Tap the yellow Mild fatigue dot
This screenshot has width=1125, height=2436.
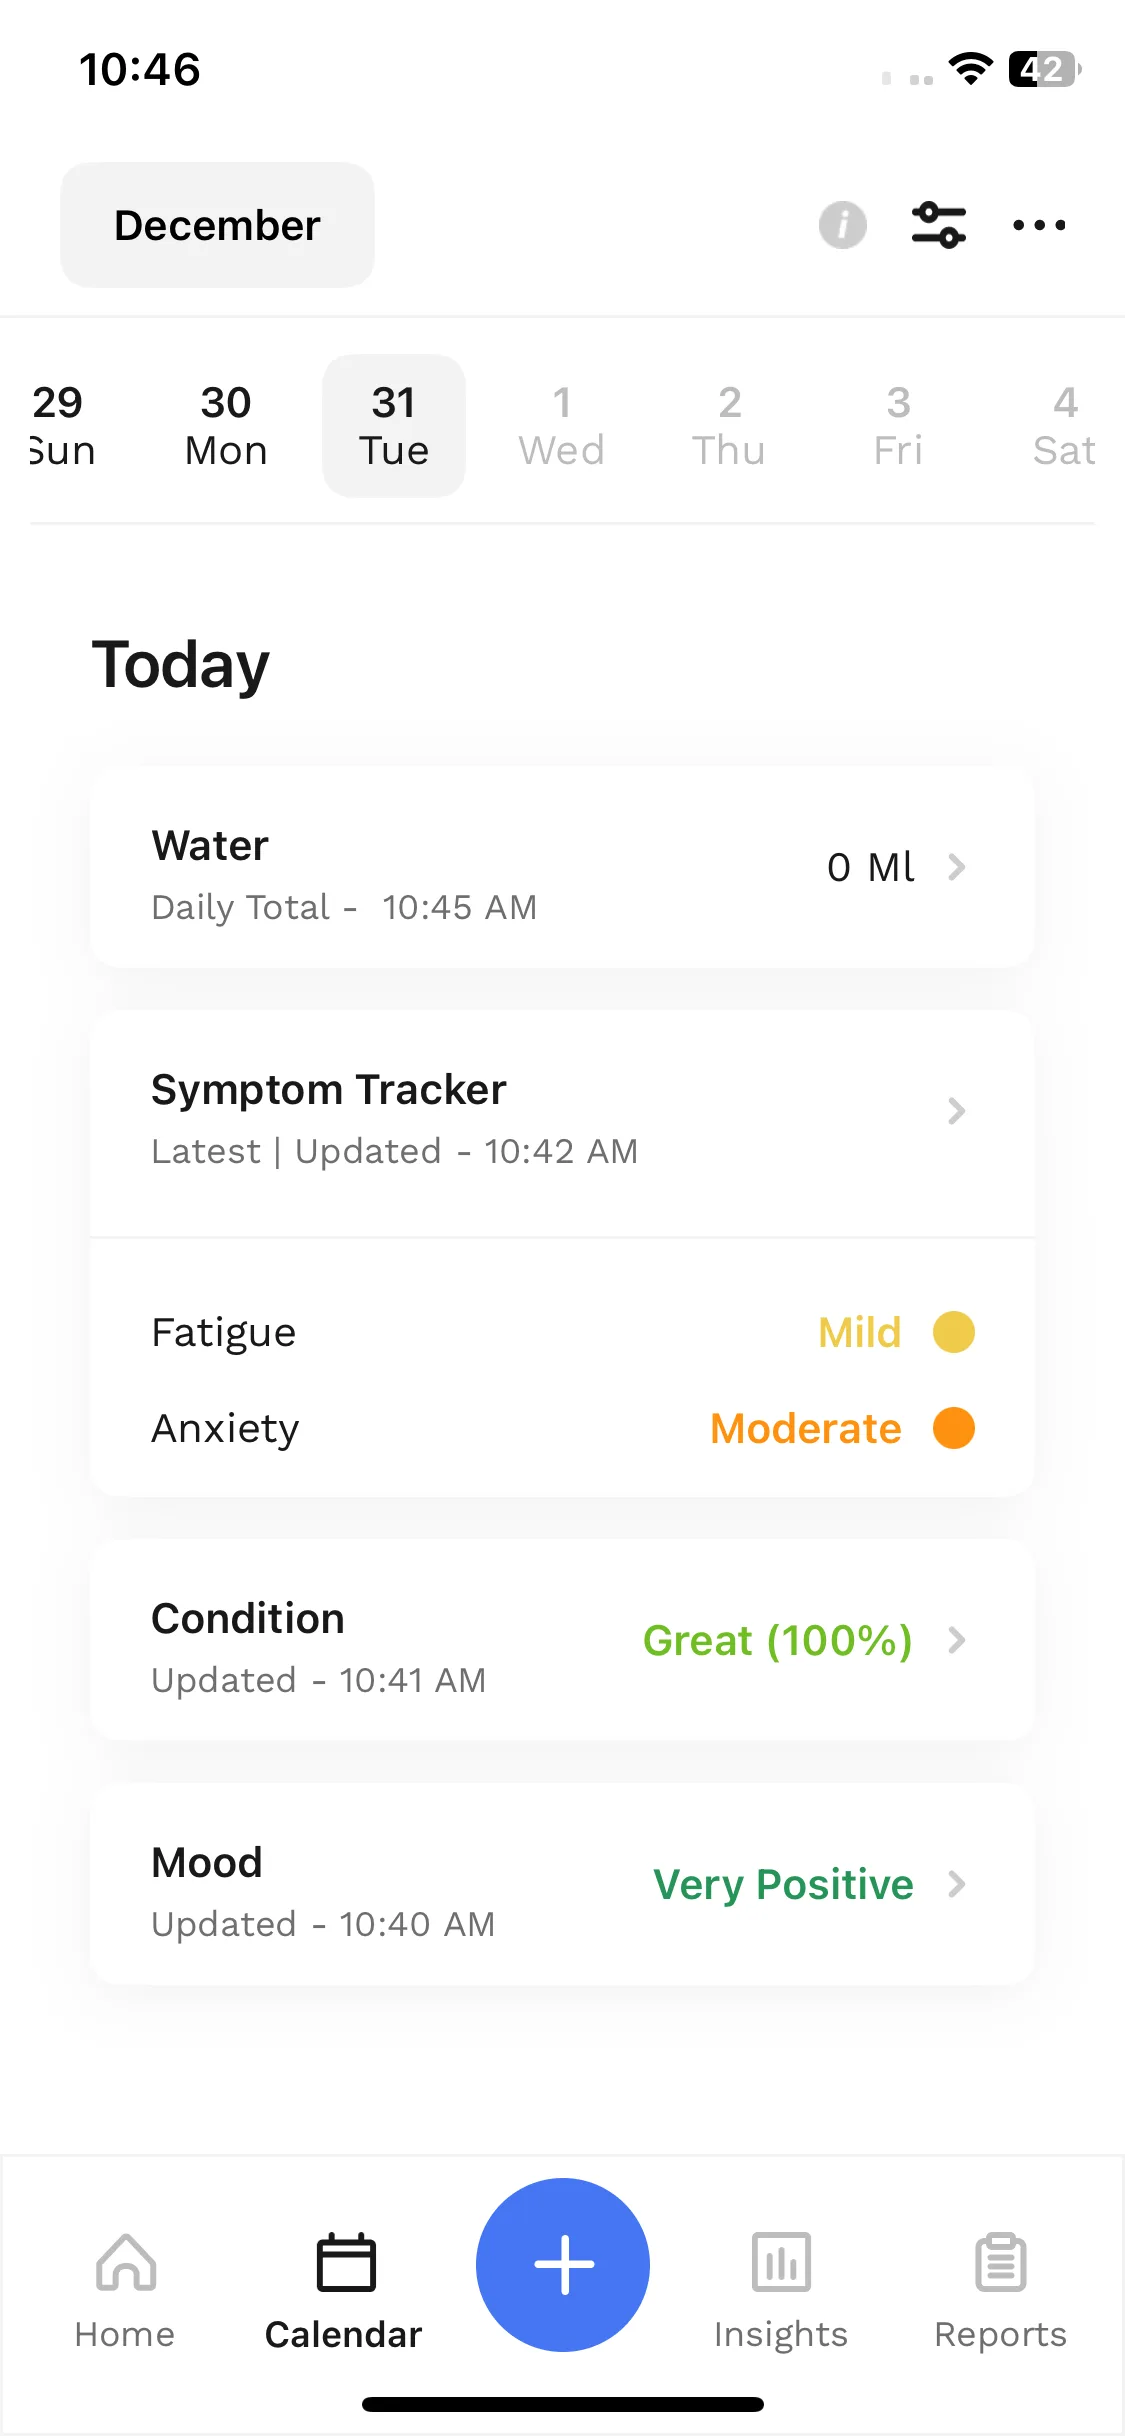954,1332
